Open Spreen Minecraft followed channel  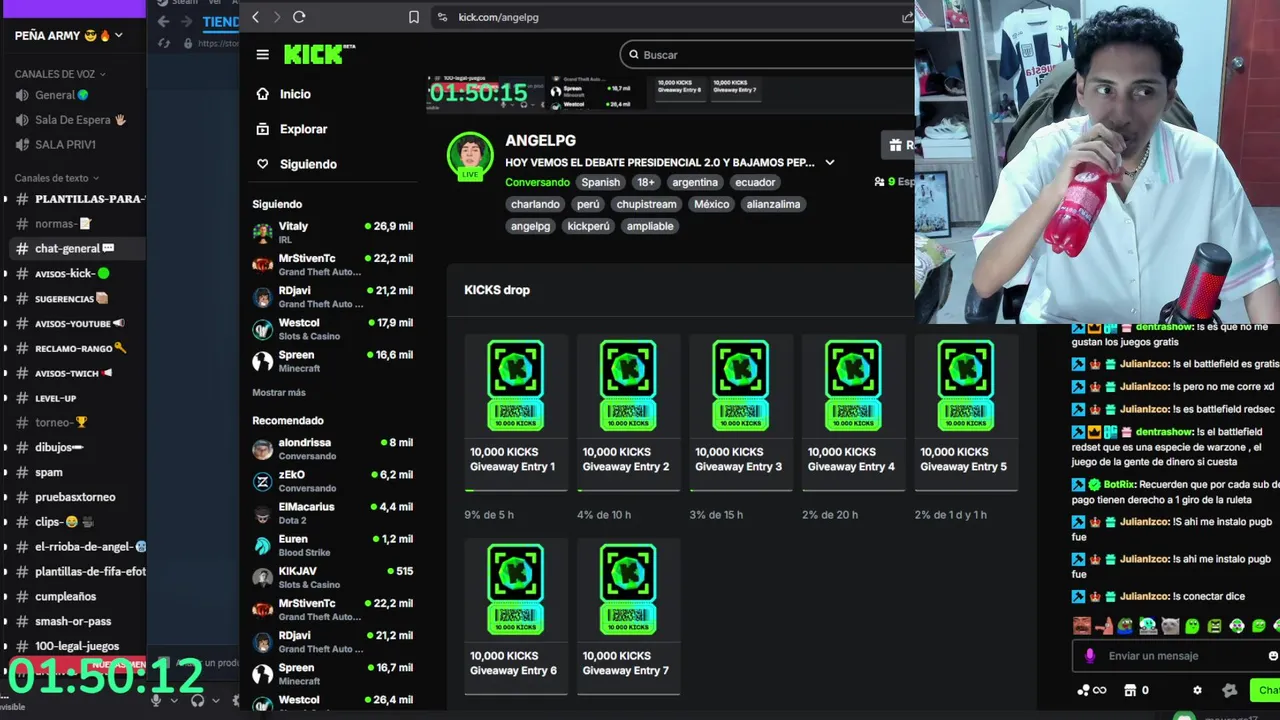tap(333, 361)
